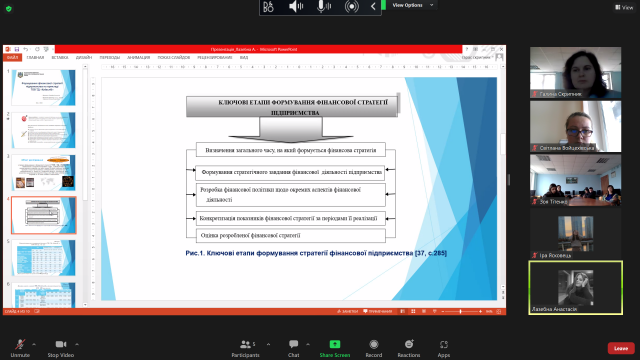Select slide 3 thumbnail in slide panel
Screen dimensions: 640x360
pyautogui.click(x=43, y=172)
